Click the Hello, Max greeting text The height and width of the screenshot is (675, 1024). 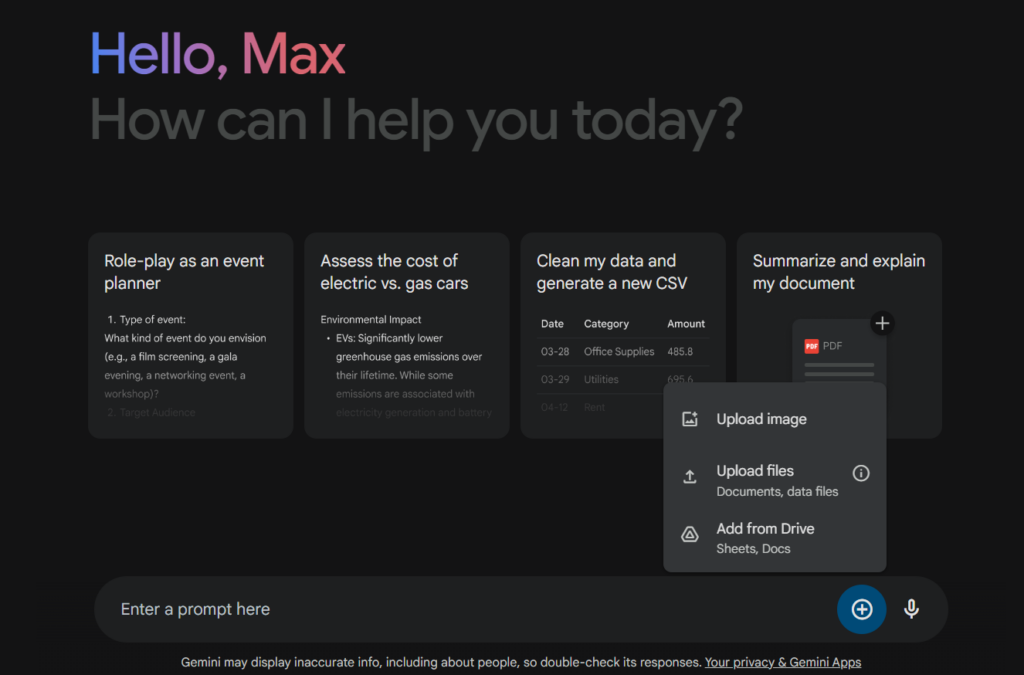coord(218,54)
